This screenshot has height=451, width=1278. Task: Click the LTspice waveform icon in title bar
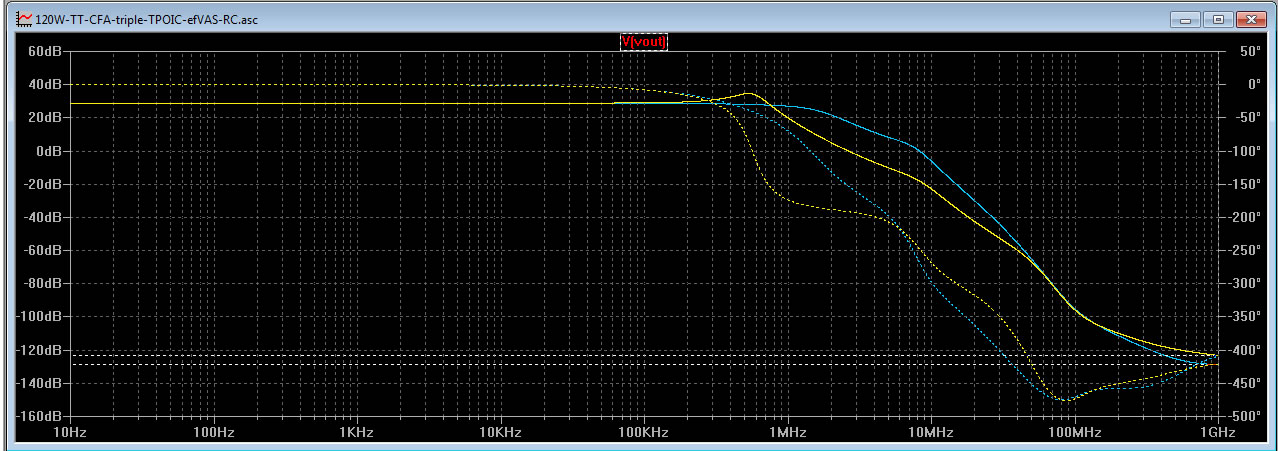coord(24,19)
